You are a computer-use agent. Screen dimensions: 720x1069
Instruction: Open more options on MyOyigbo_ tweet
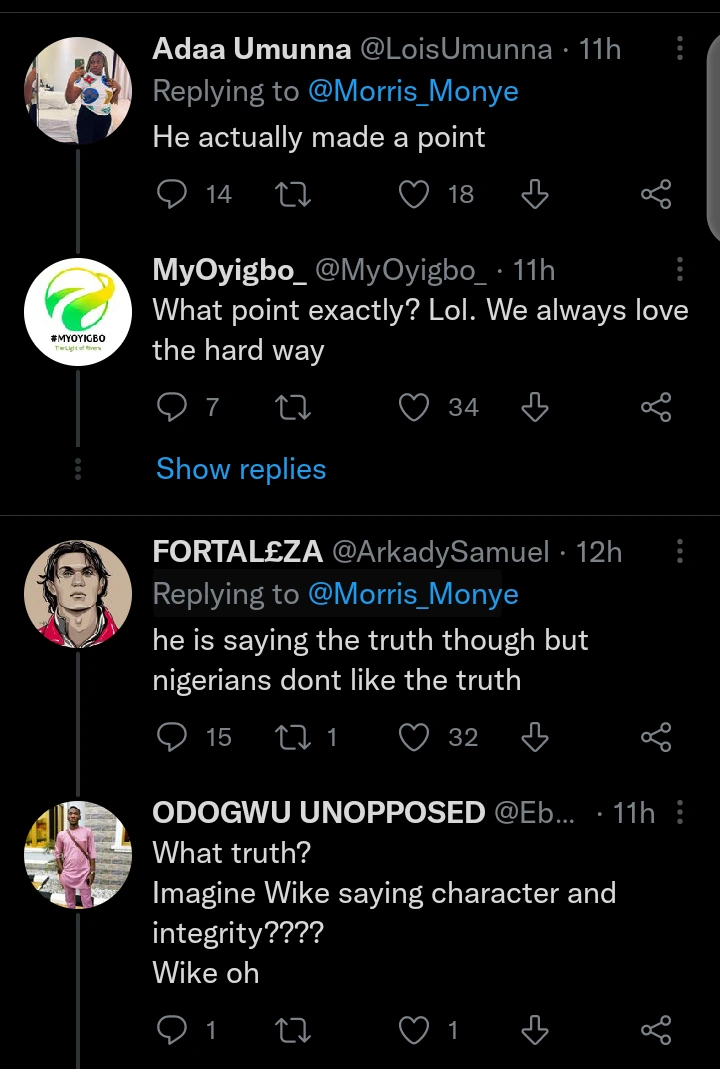tap(680, 269)
